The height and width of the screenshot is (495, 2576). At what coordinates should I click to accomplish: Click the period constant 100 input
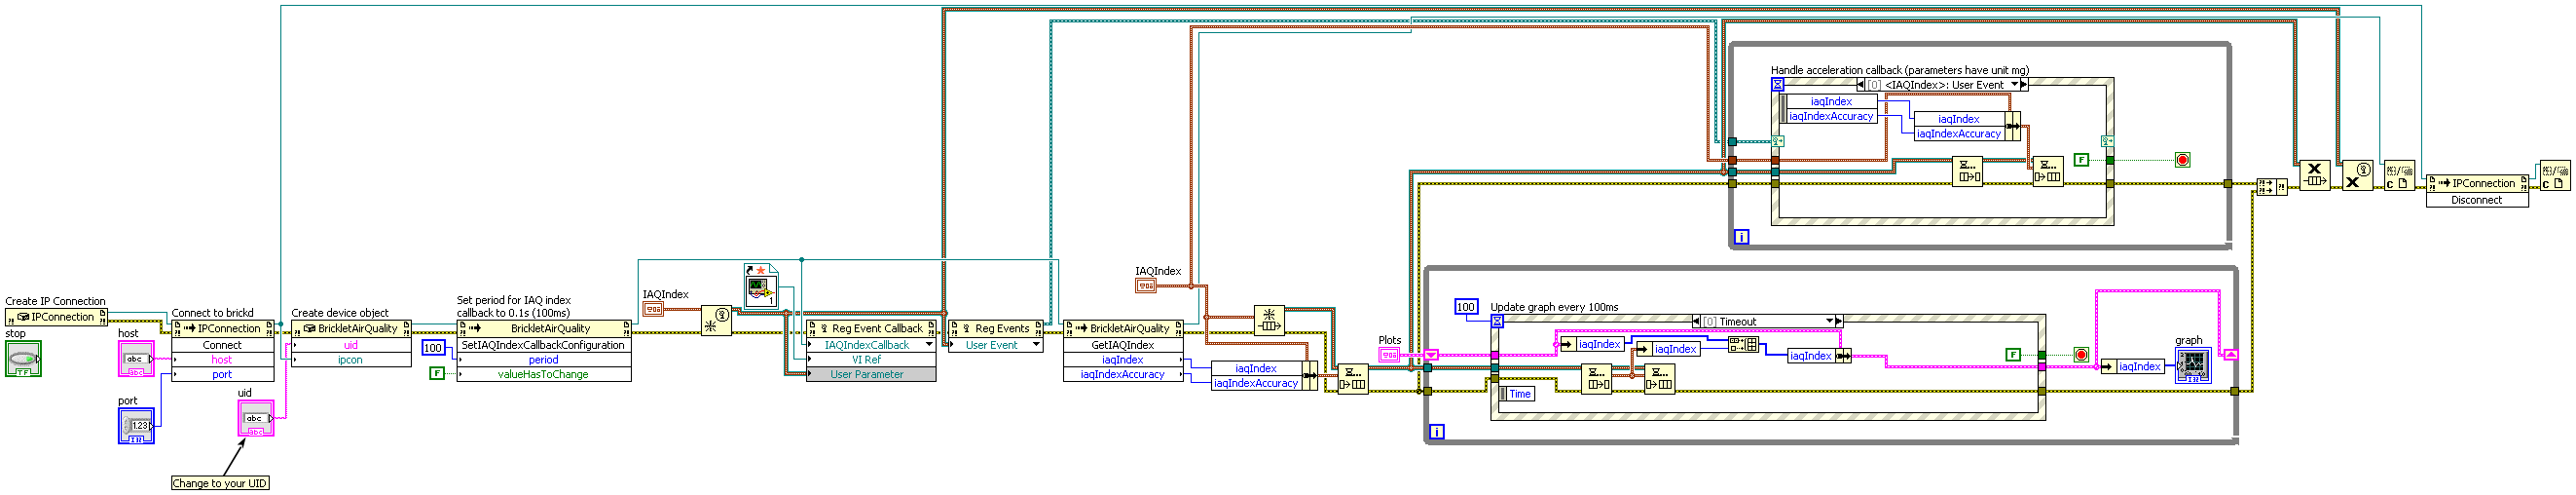432,348
